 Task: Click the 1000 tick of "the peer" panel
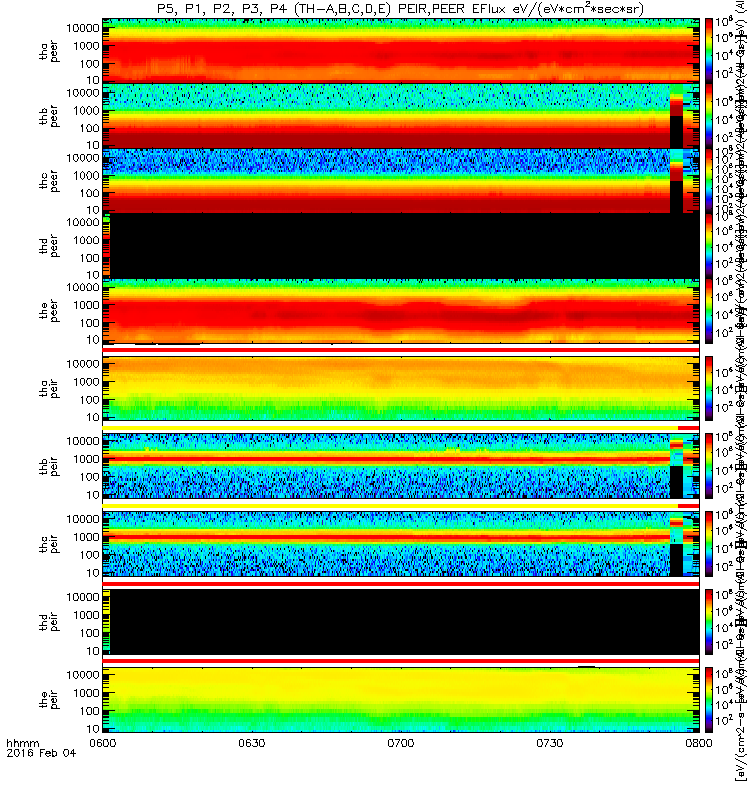(86, 305)
